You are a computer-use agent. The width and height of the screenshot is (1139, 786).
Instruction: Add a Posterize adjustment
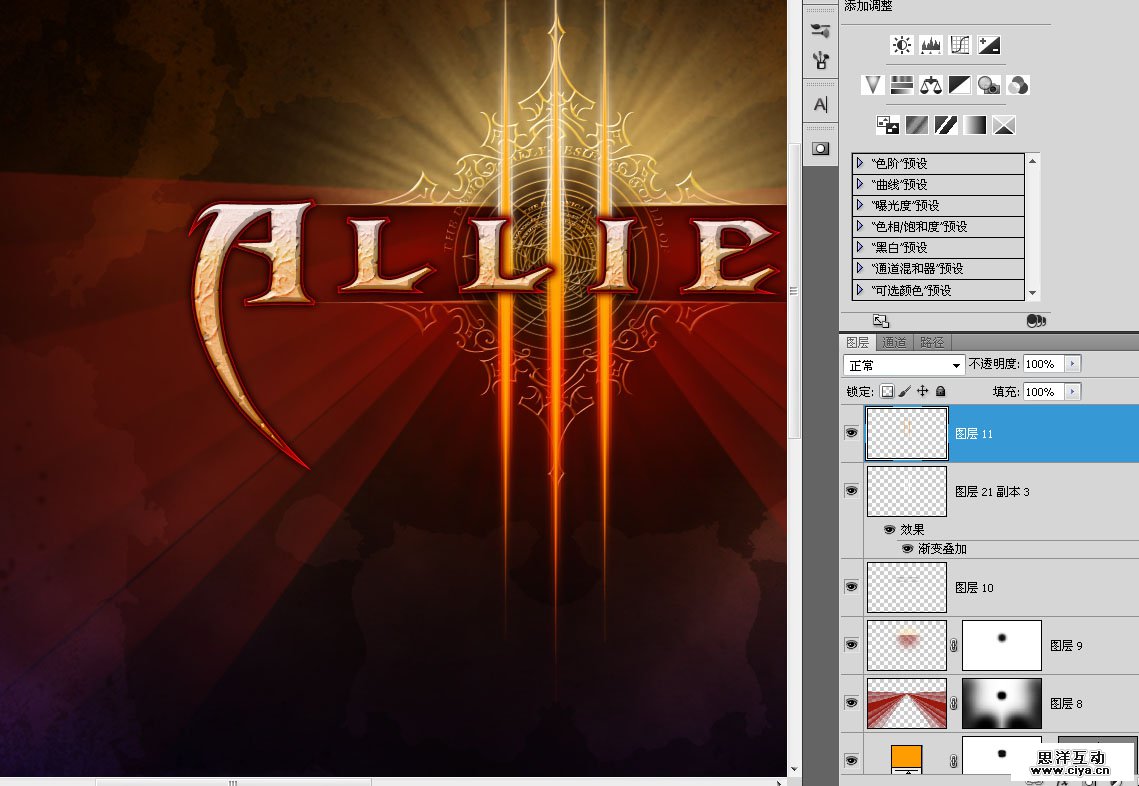coord(917,125)
